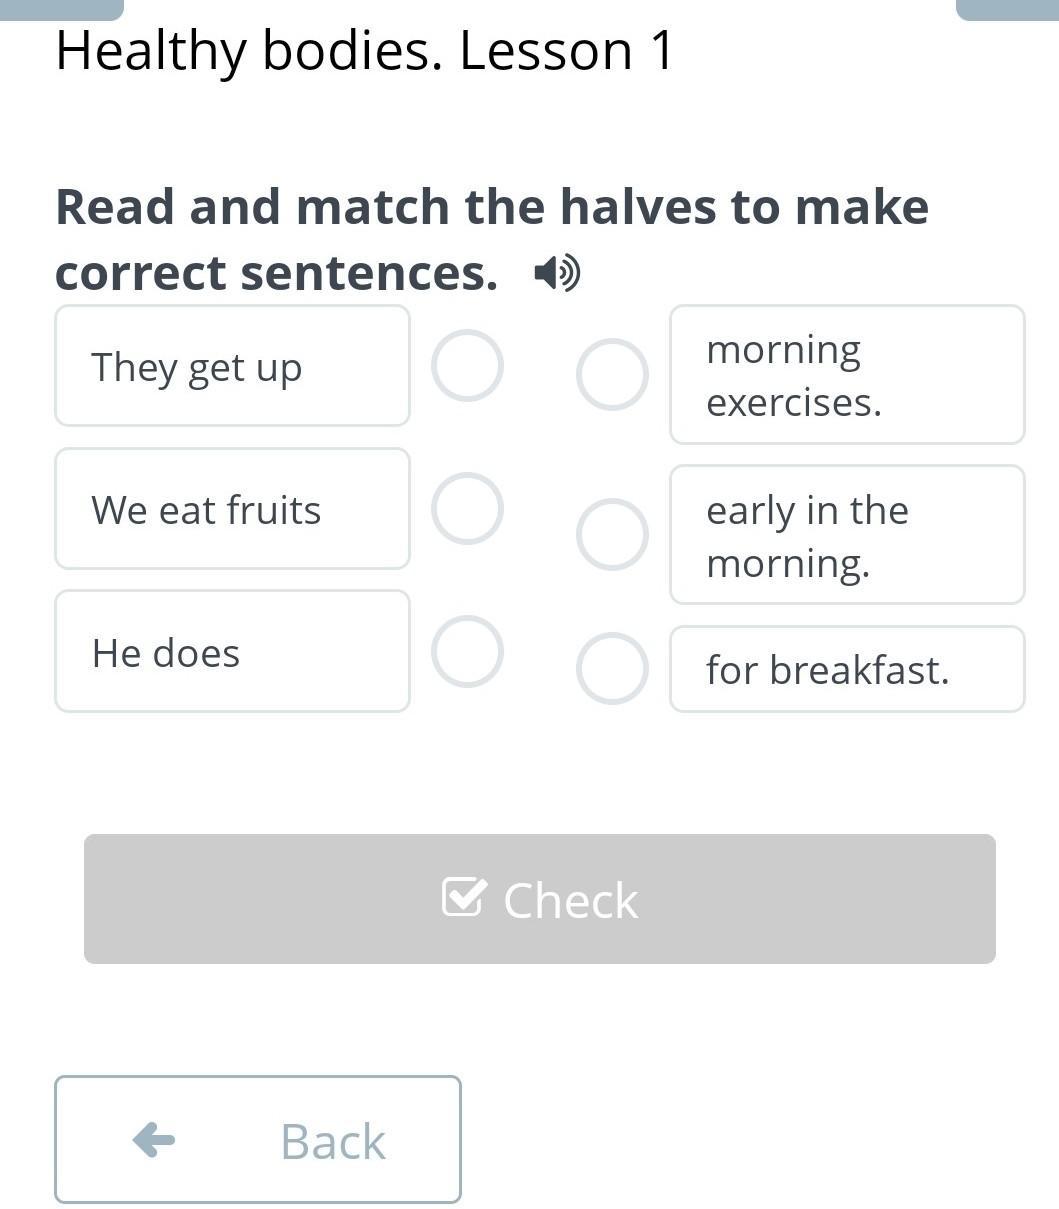
Task: Click the left arrow icon in Back
Action: pyautogui.click(x=154, y=1139)
